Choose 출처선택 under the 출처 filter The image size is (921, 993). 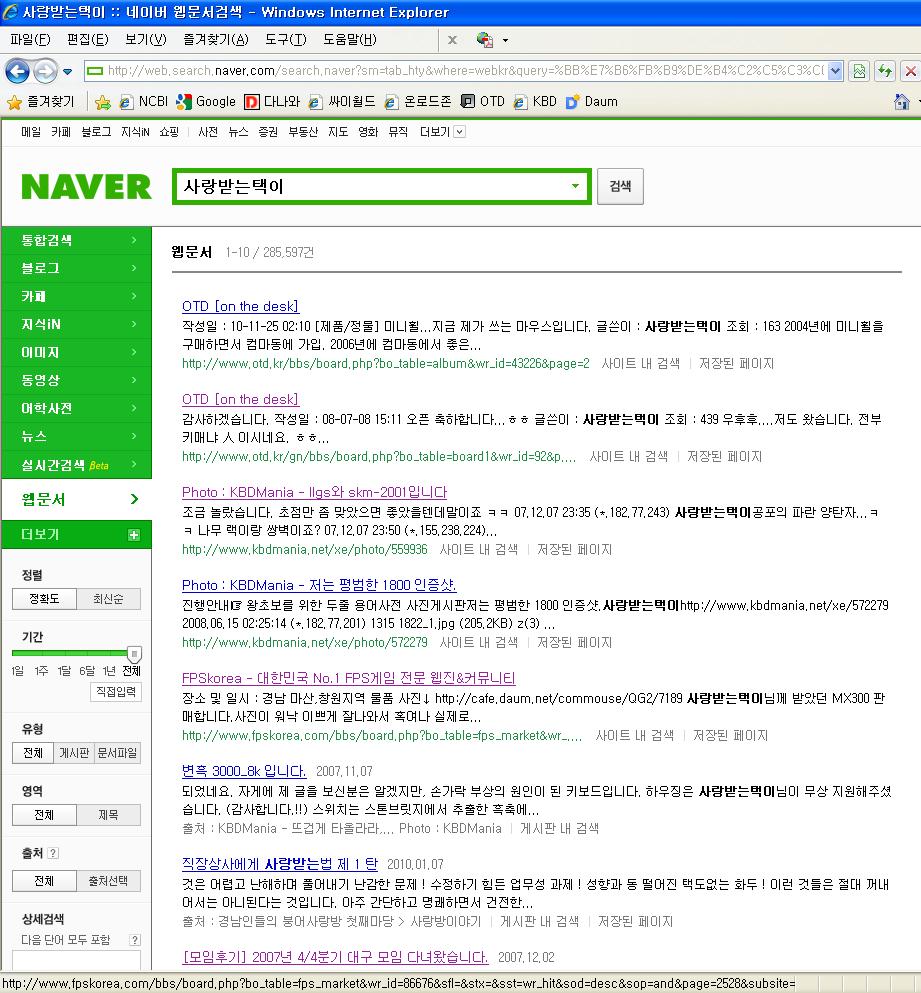[108, 881]
